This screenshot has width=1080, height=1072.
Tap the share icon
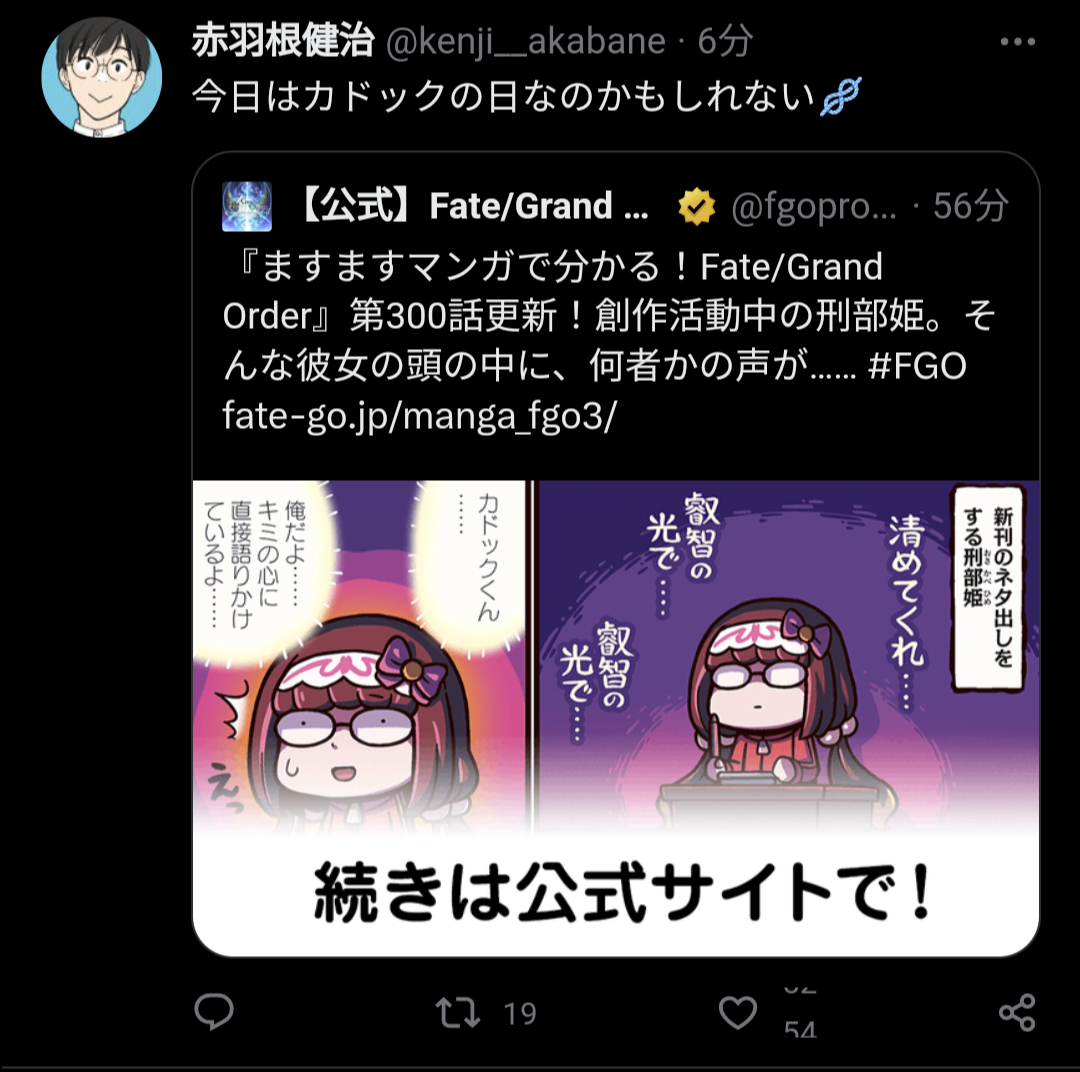[x=1017, y=1012]
